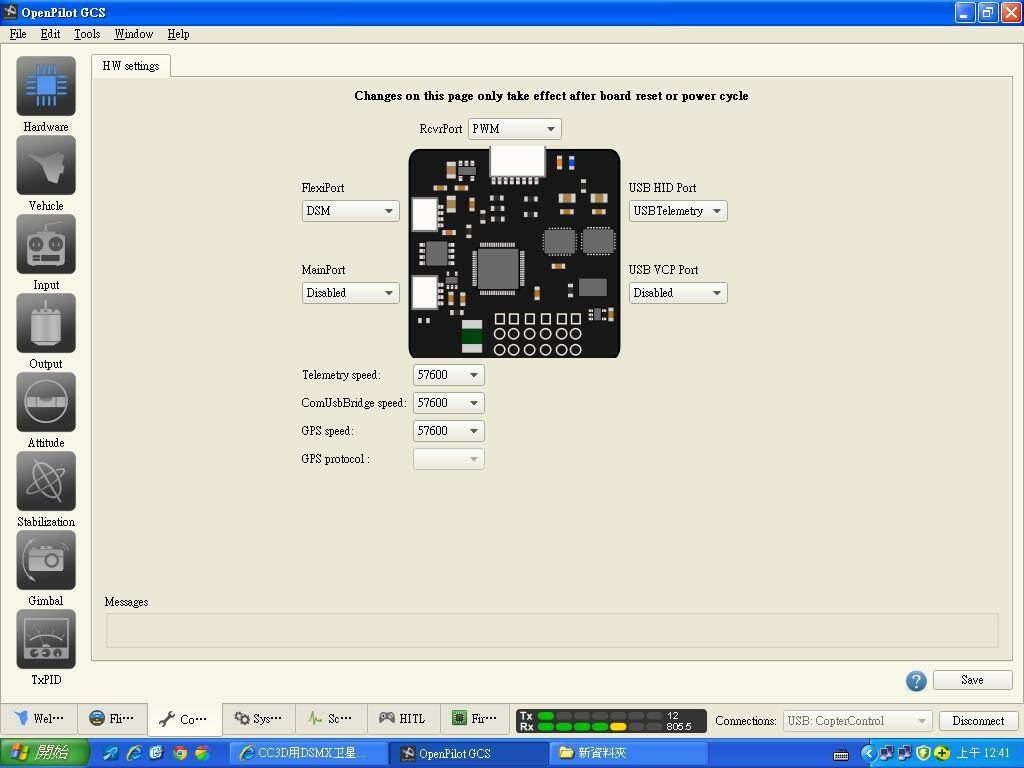Click the system tray expand arrow
Viewport: 1024px width, 768px height.
(x=868, y=754)
